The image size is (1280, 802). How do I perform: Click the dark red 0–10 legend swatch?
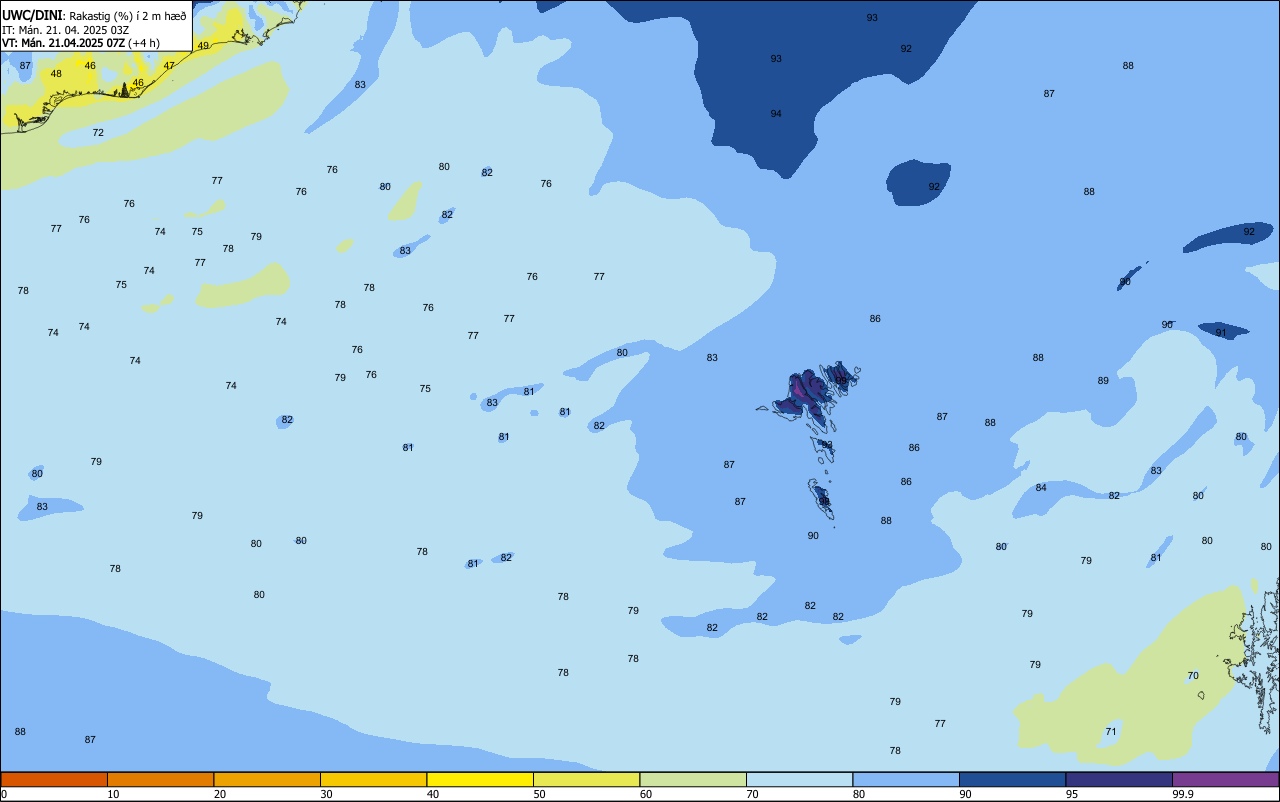pyautogui.click(x=54, y=779)
